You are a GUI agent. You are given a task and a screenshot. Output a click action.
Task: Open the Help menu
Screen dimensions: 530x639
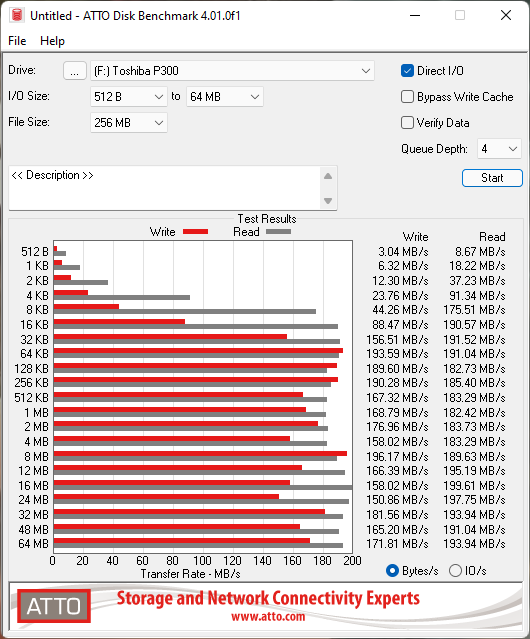coord(52,41)
